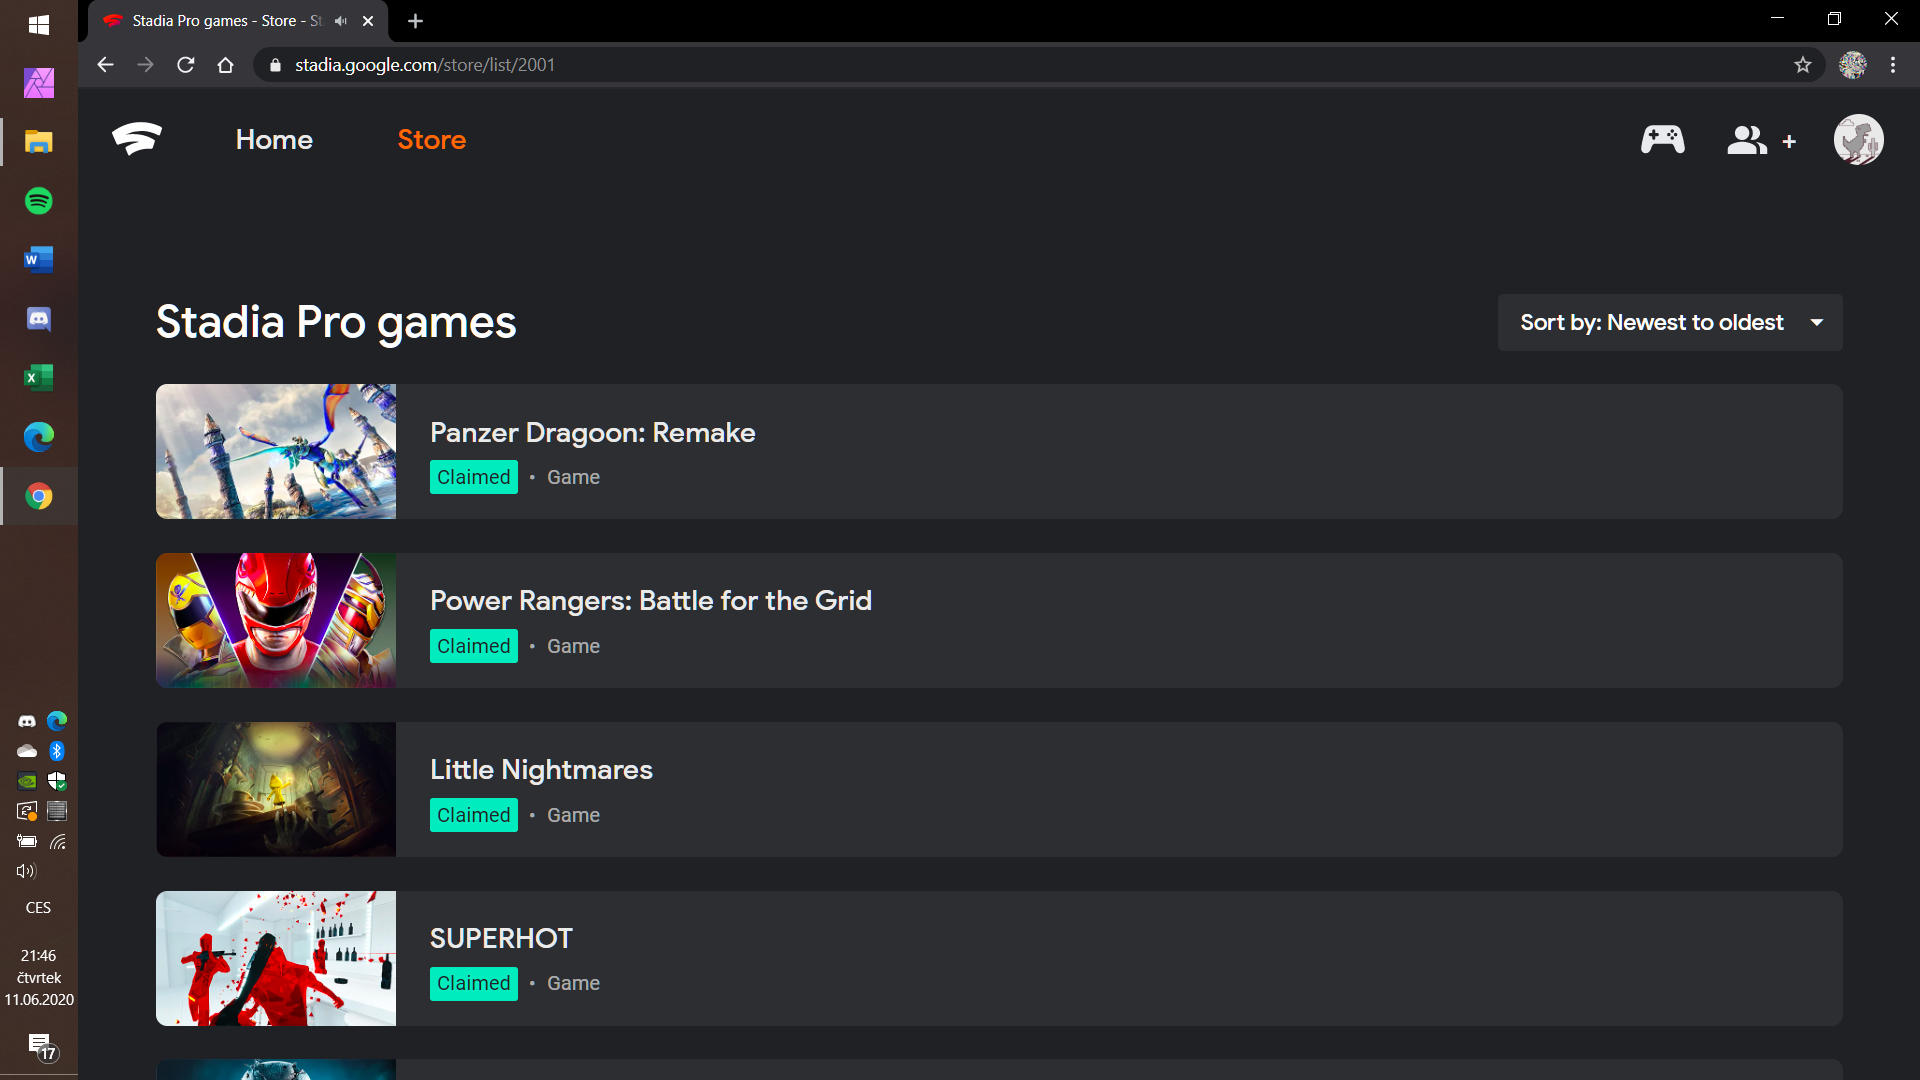This screenshot has height=1080, width=1920.
Task: Open Chrome three-dot menu
Action: point(1893,65)
